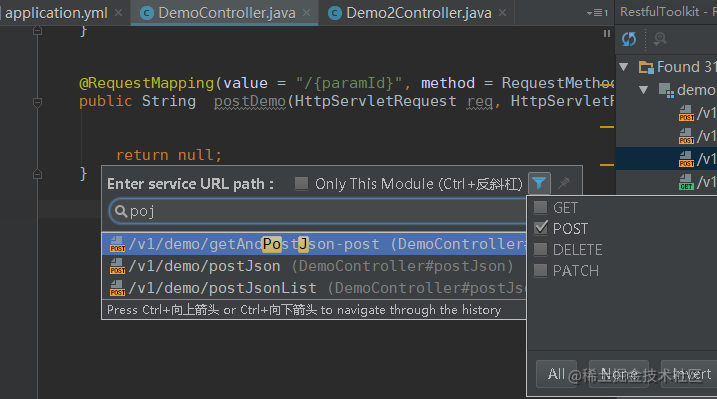Switch to the application.yml tab
Screen dimensions: 717x399
point(57,13)
